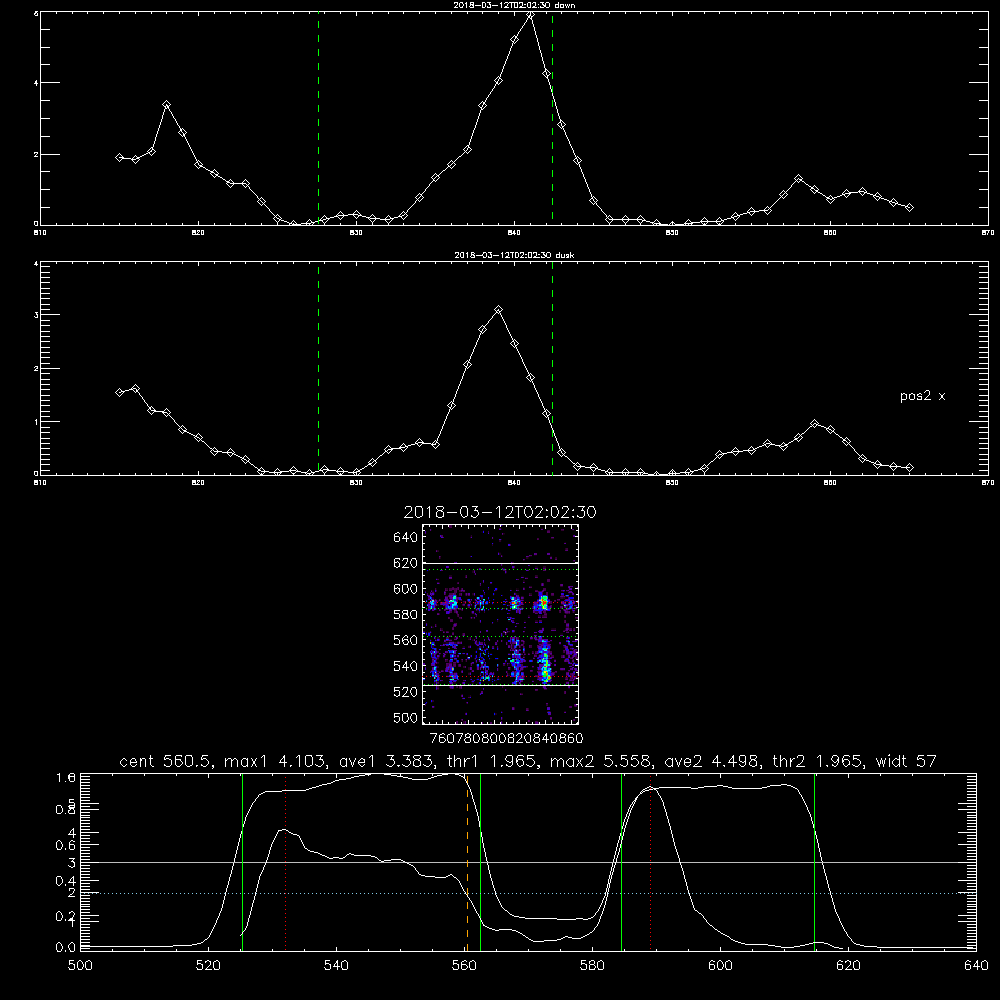The image size is (1000, 1000).
Task: Click the spectral image thumbnail in the center
Action: (x=500, y=624)
